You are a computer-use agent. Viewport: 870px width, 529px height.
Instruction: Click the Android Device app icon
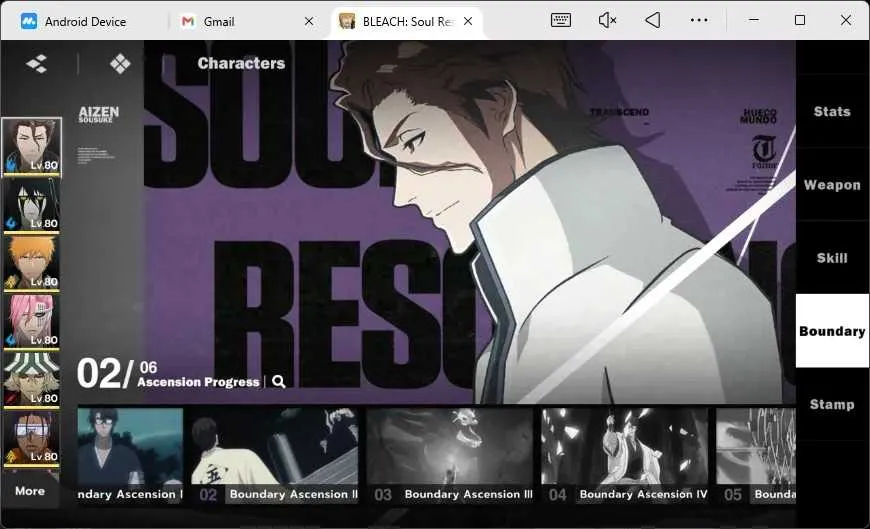[29, 21]
